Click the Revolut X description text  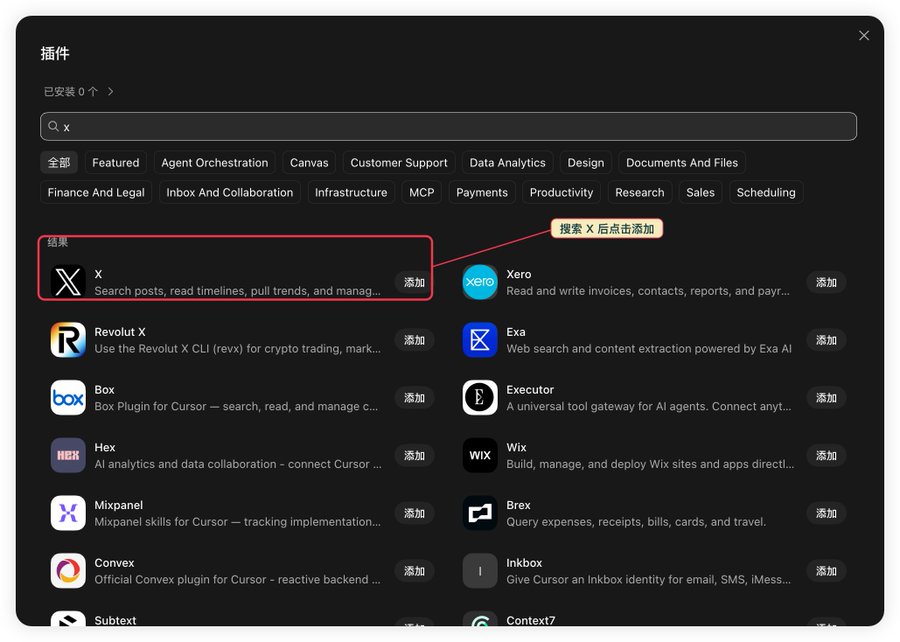(x=237, y=349)
